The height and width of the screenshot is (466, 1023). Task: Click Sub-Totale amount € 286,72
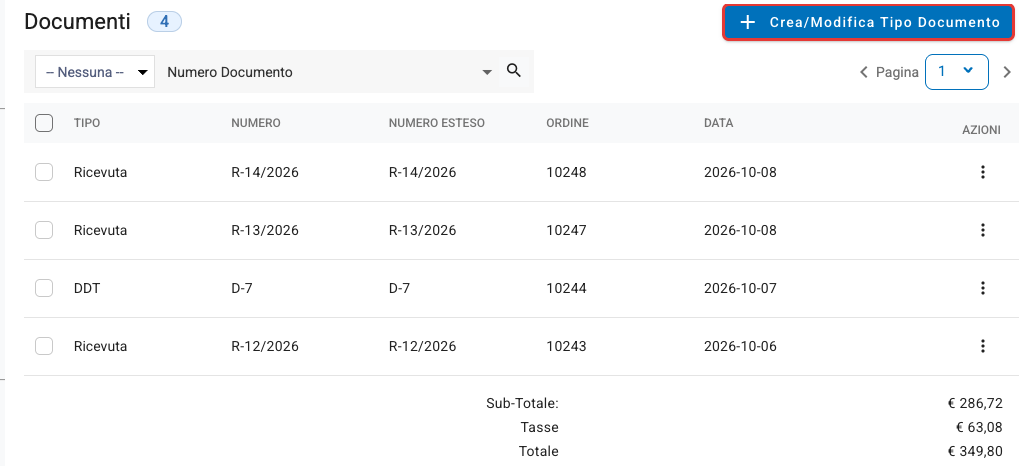pyautogui.click(x=975, y=403)
